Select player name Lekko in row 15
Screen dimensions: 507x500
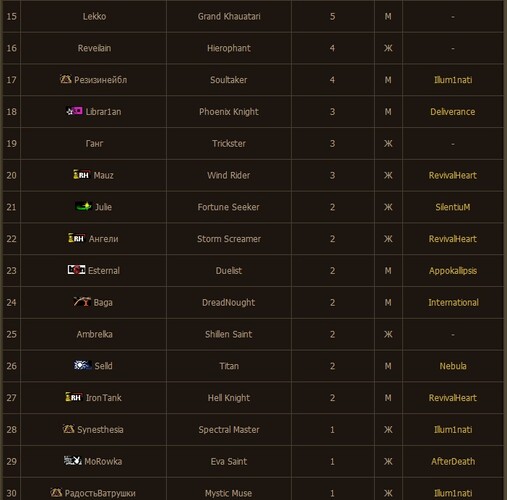[94, 16]
